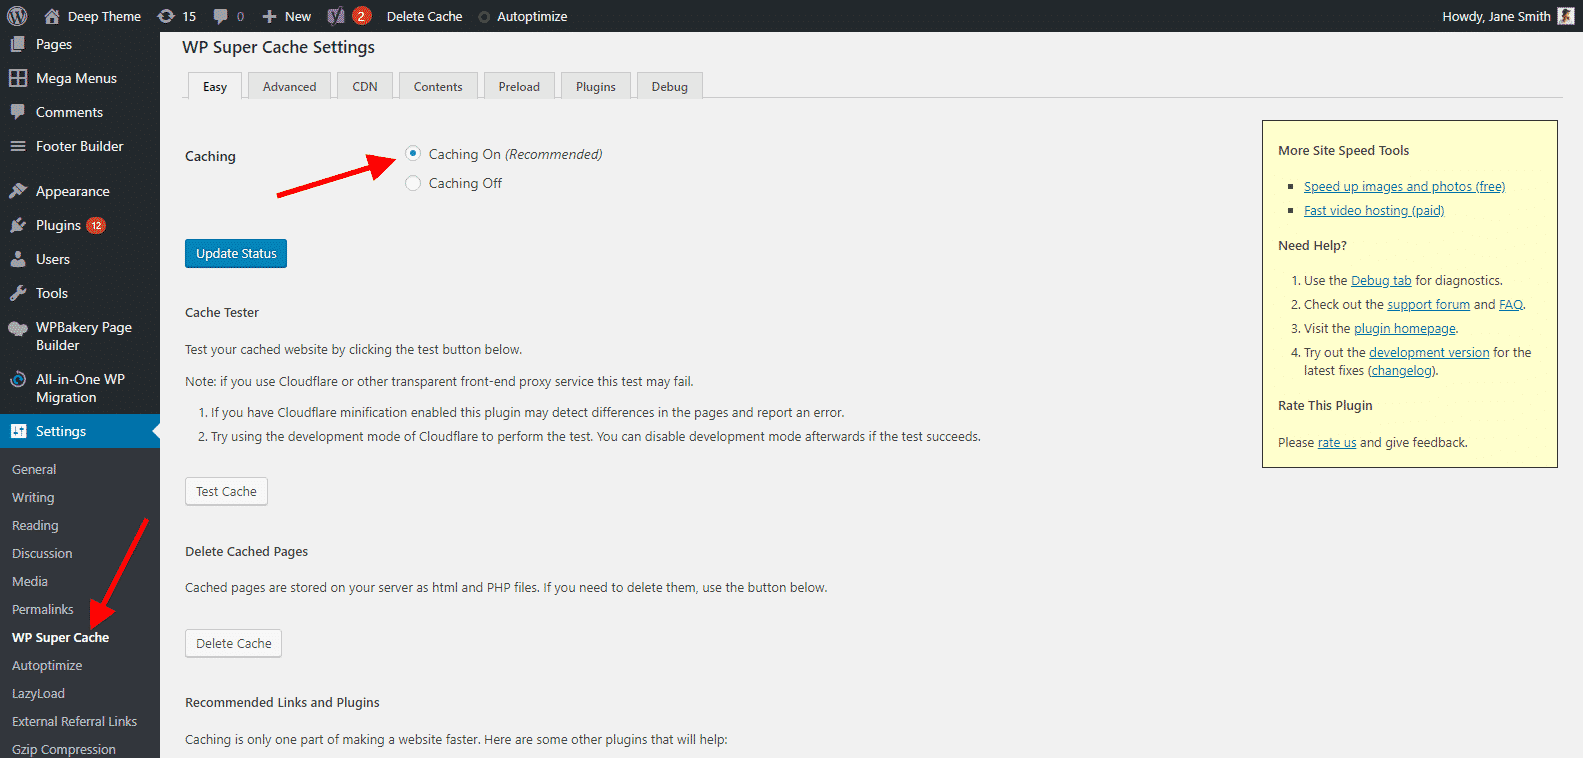Screen dimensions: 1583x758
Task: Open the WordPress logo menu
Action: coord(17,16)
